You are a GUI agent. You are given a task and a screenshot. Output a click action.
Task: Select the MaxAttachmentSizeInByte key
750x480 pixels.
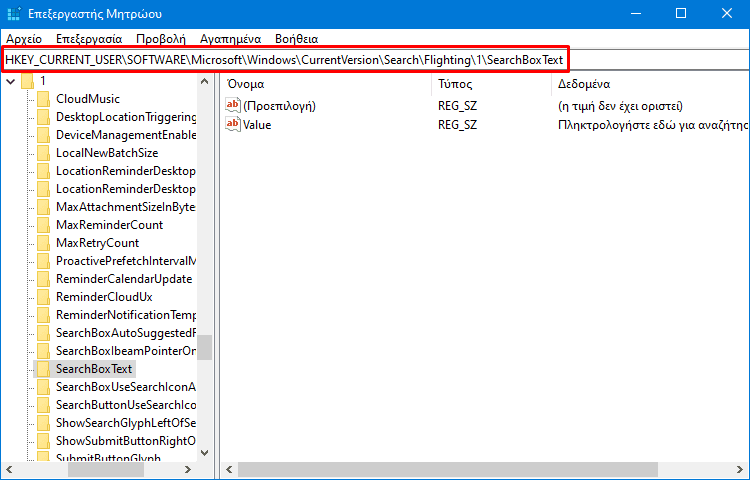pos(126,207)
